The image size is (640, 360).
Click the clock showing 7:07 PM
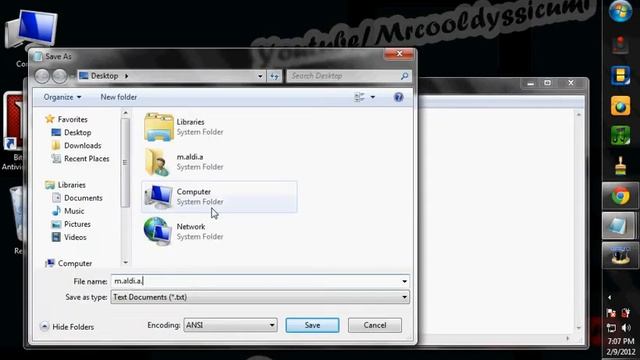point(620,341)
